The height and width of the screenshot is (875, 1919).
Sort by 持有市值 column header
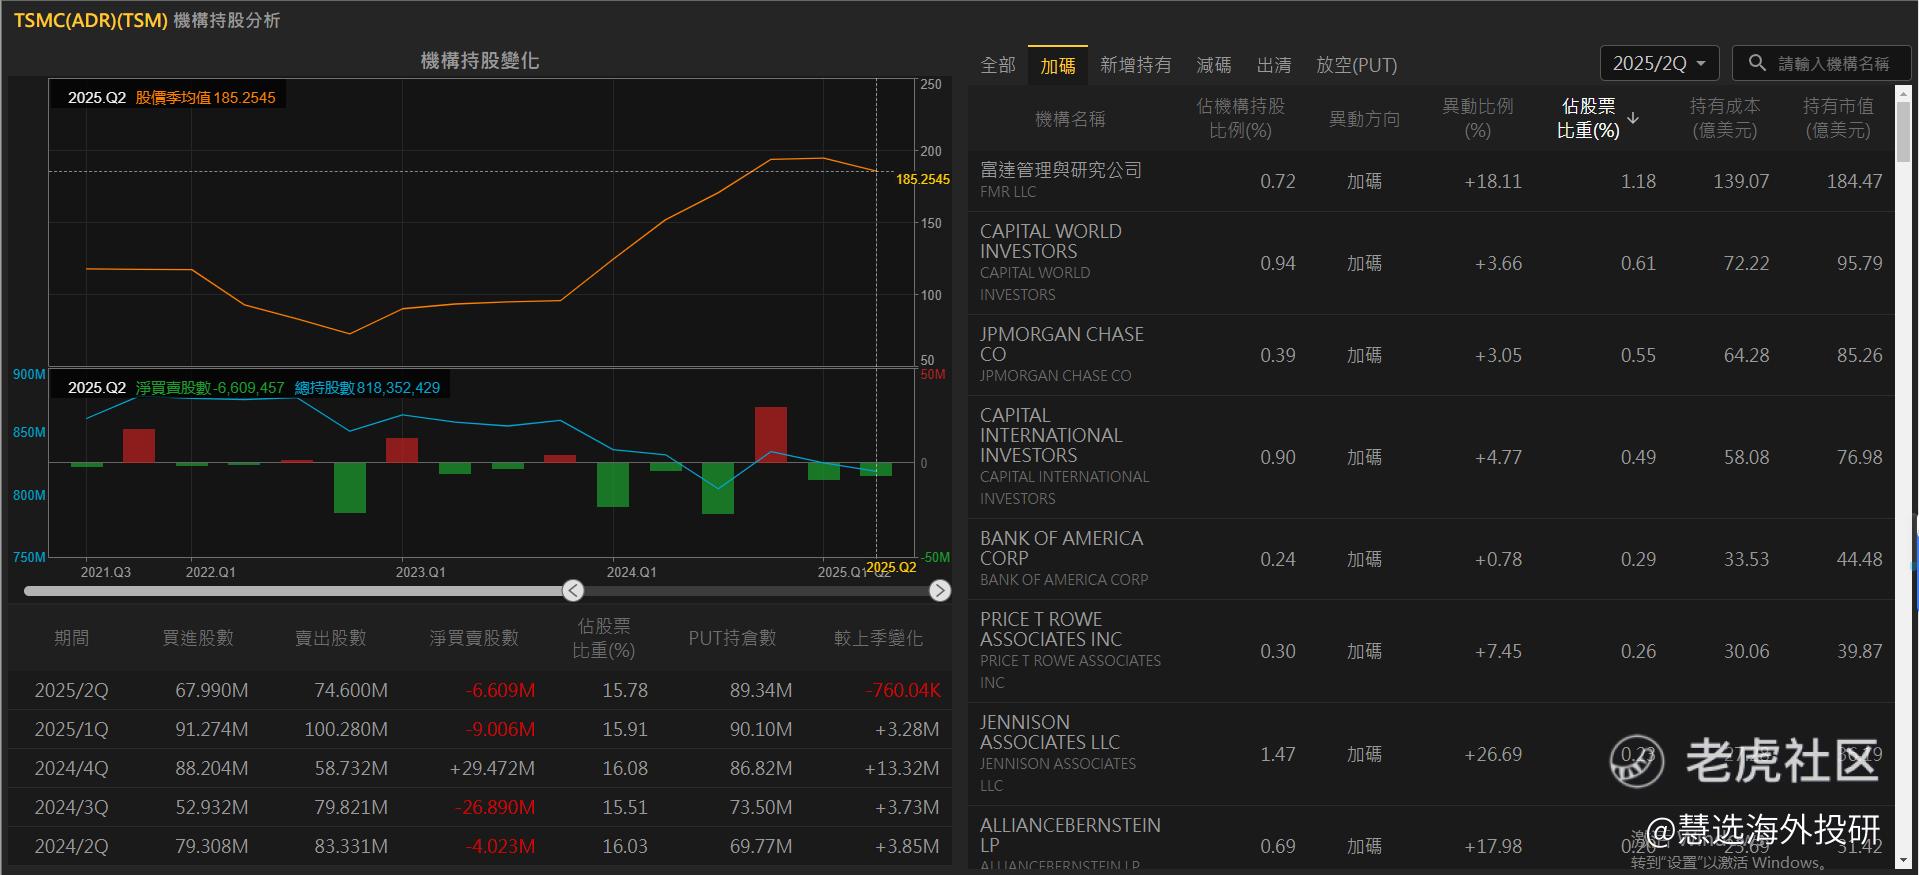1838,118
